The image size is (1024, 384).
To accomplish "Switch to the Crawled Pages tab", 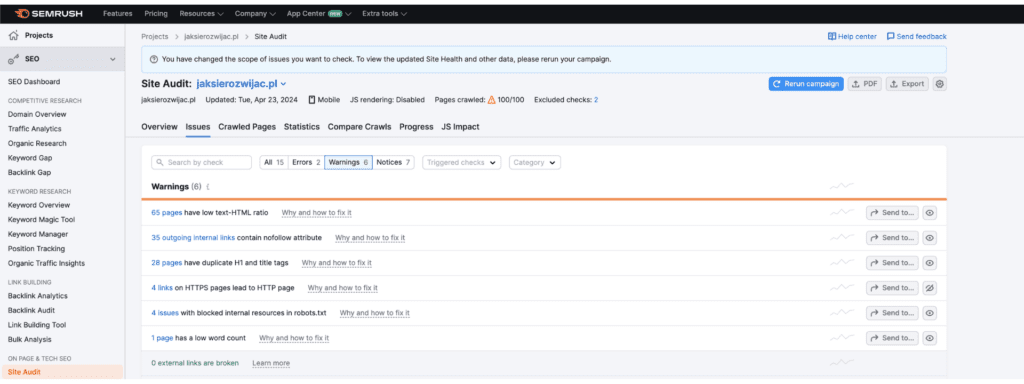I will coord(247,127).
